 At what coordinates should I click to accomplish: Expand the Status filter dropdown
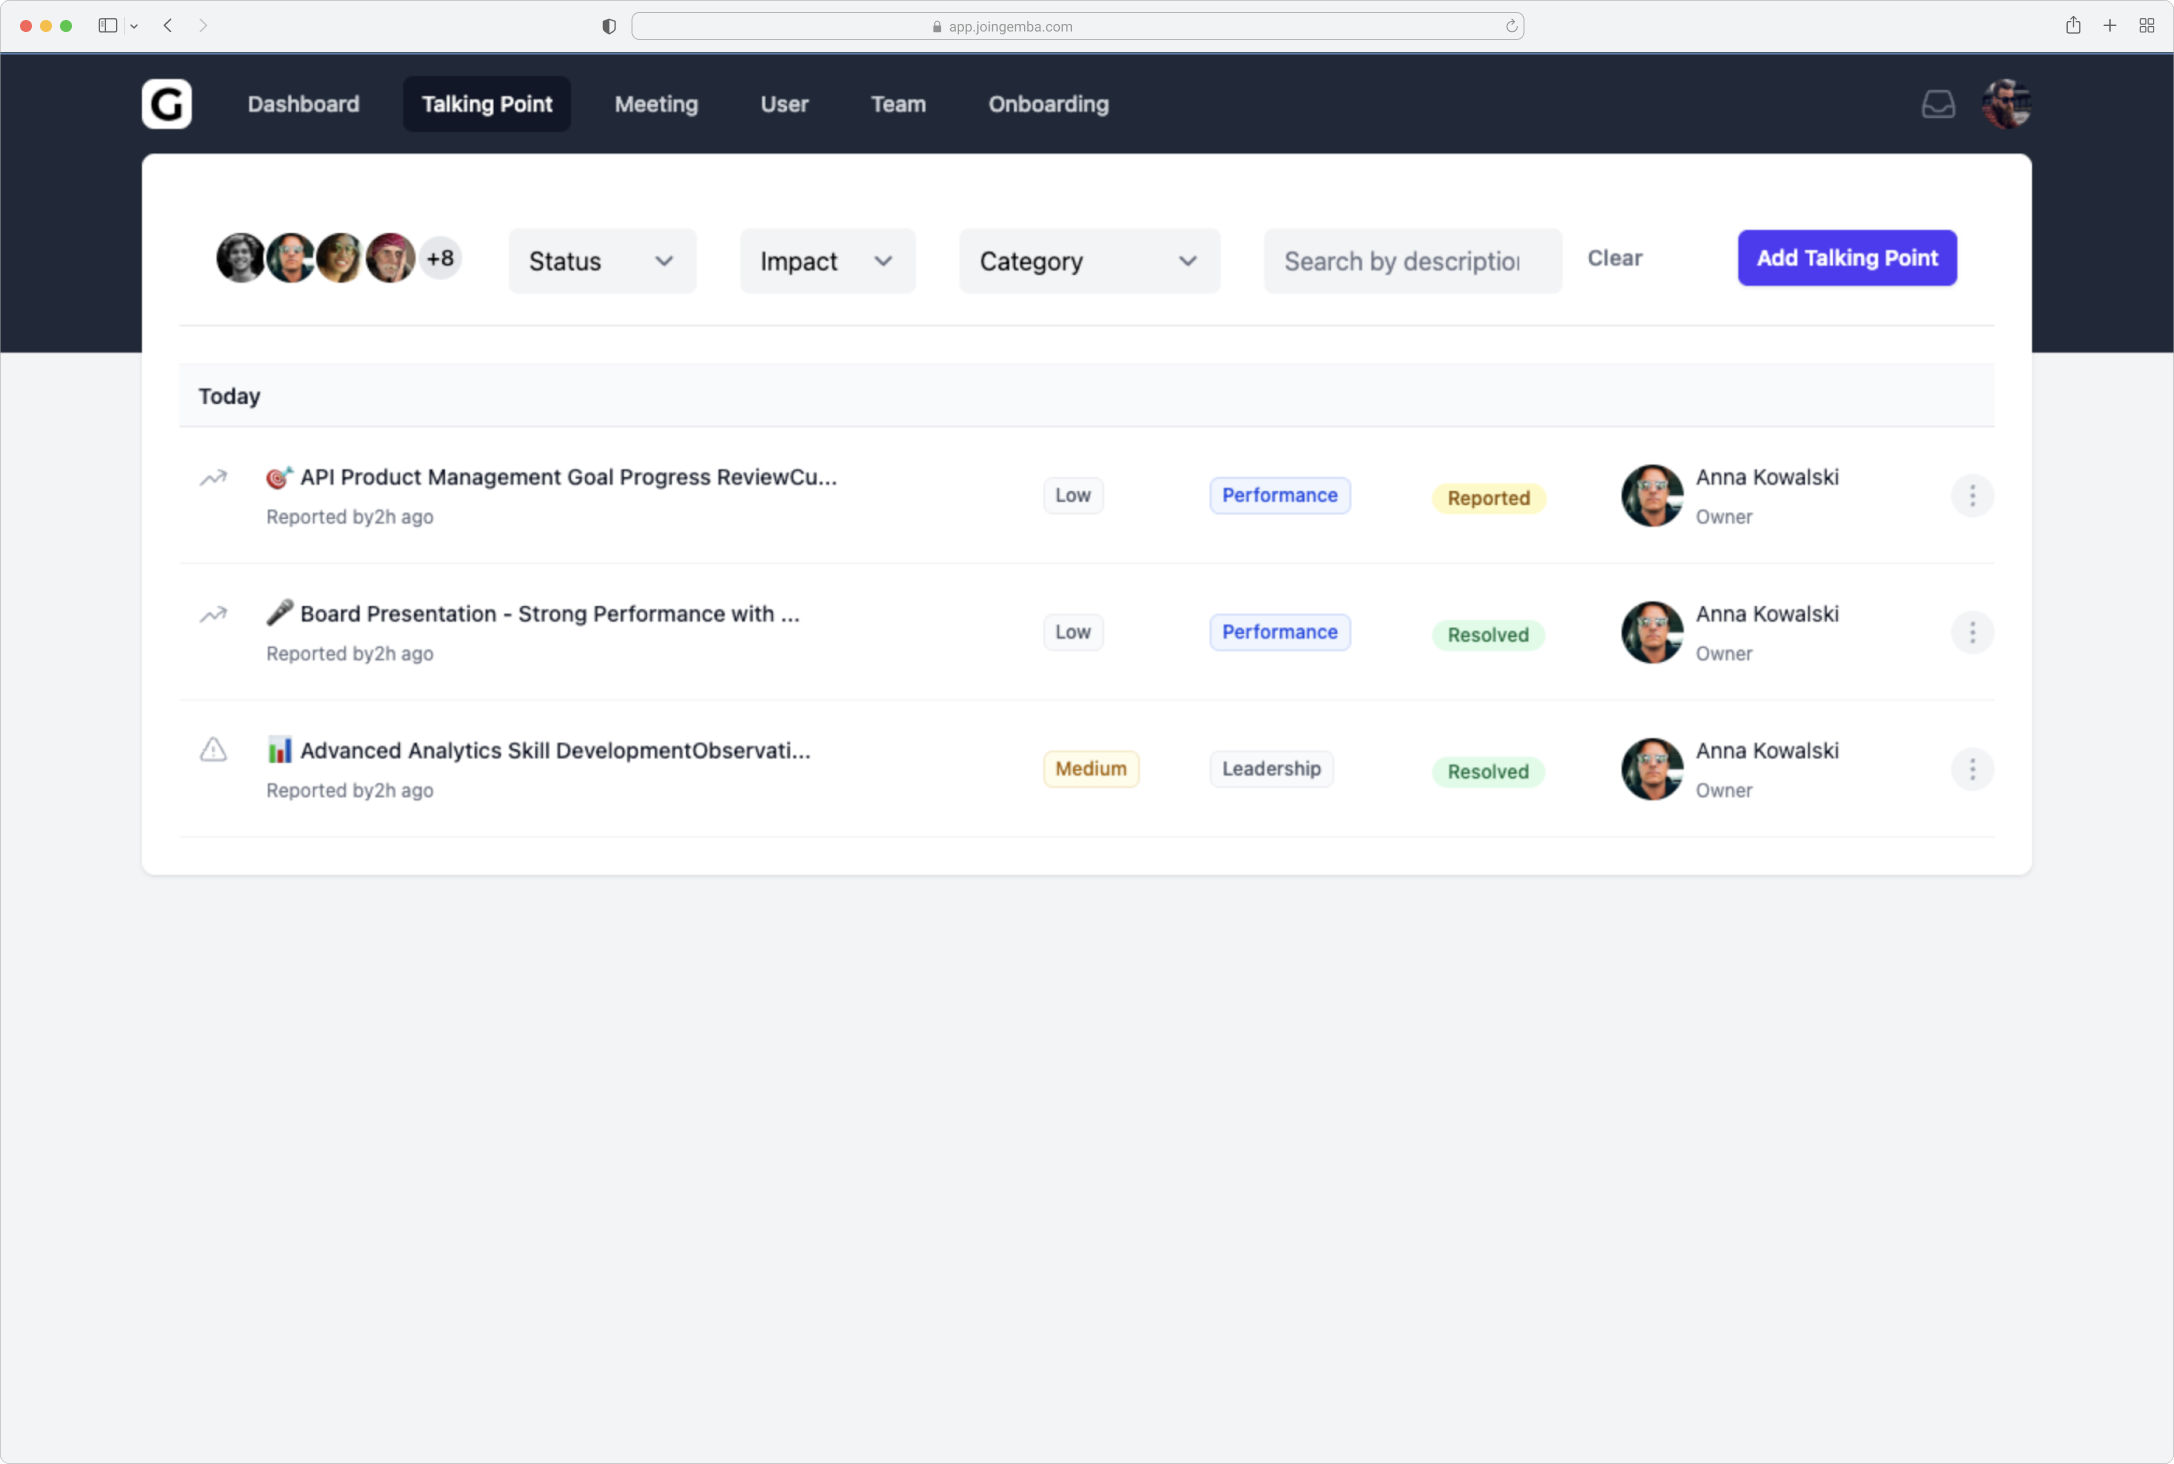click(x=602, y=261)
